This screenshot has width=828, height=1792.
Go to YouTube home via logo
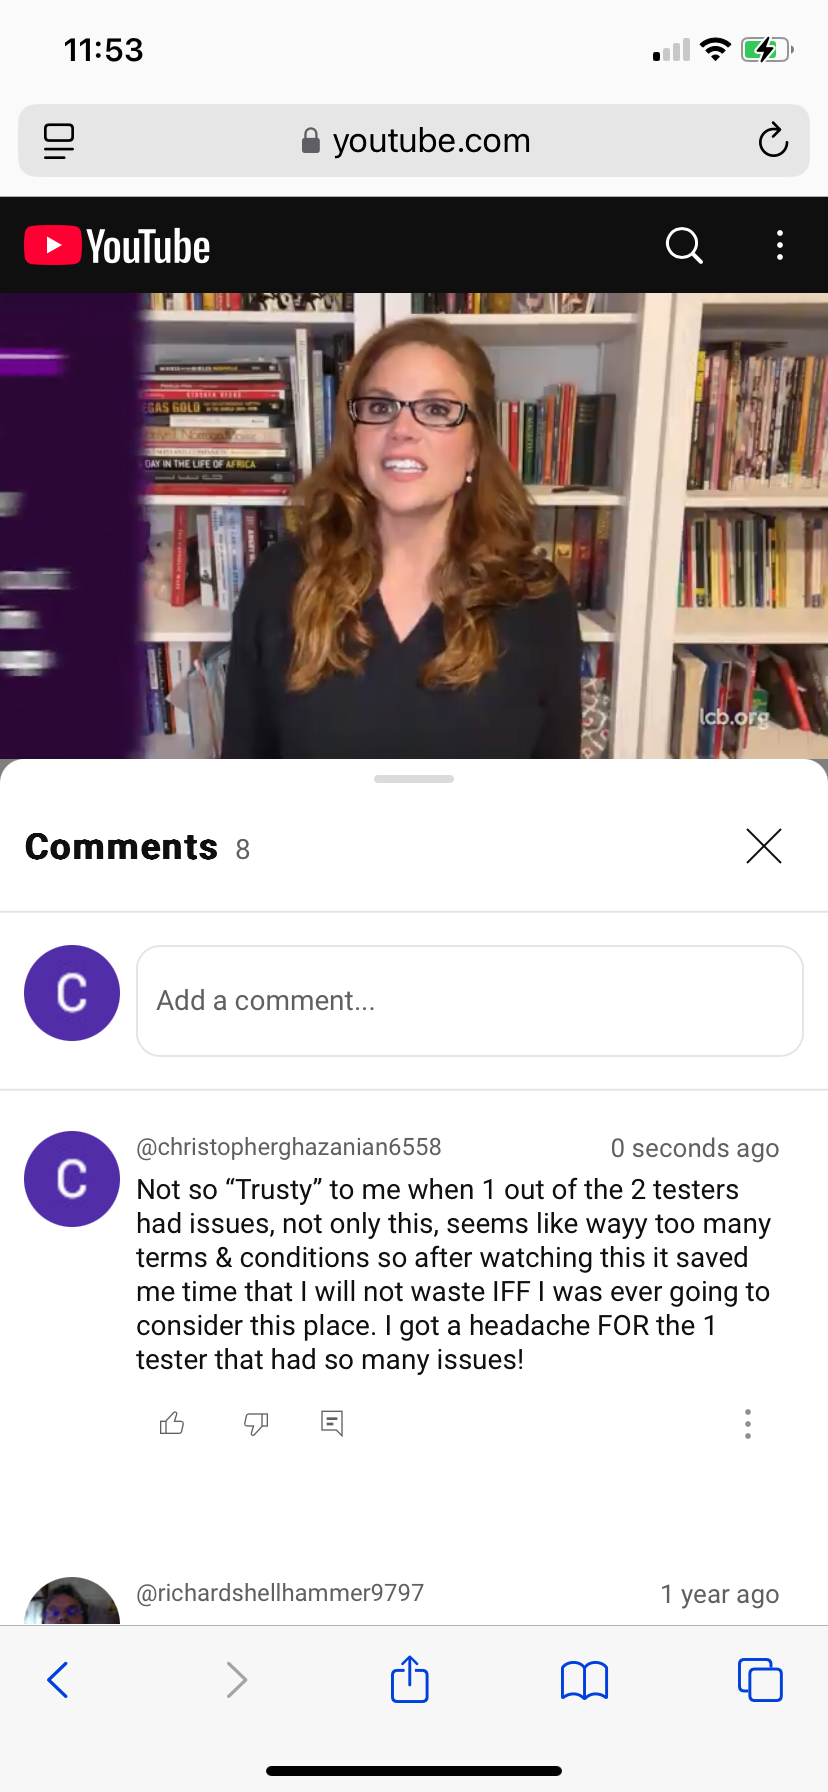(117, 246)
